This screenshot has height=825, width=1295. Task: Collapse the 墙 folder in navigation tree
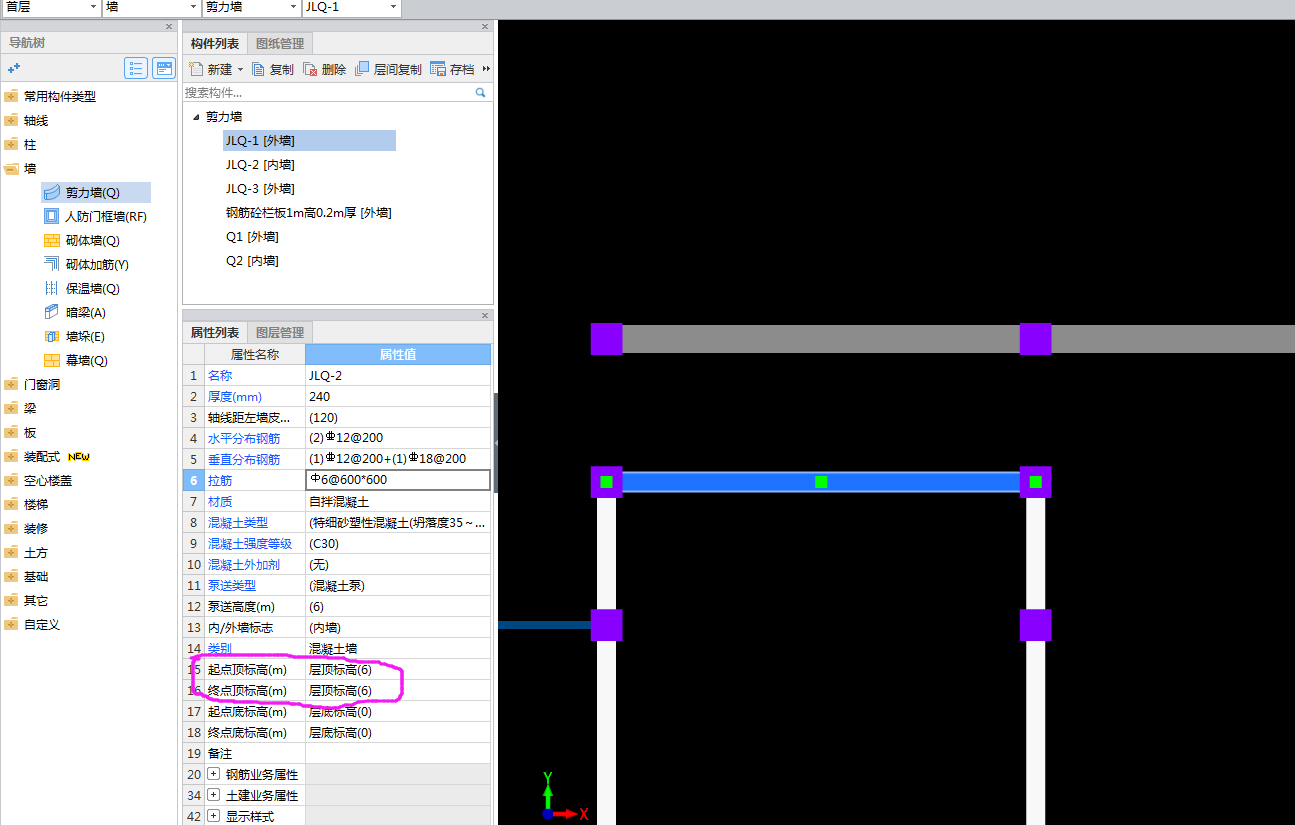click(x=11, y=168)
